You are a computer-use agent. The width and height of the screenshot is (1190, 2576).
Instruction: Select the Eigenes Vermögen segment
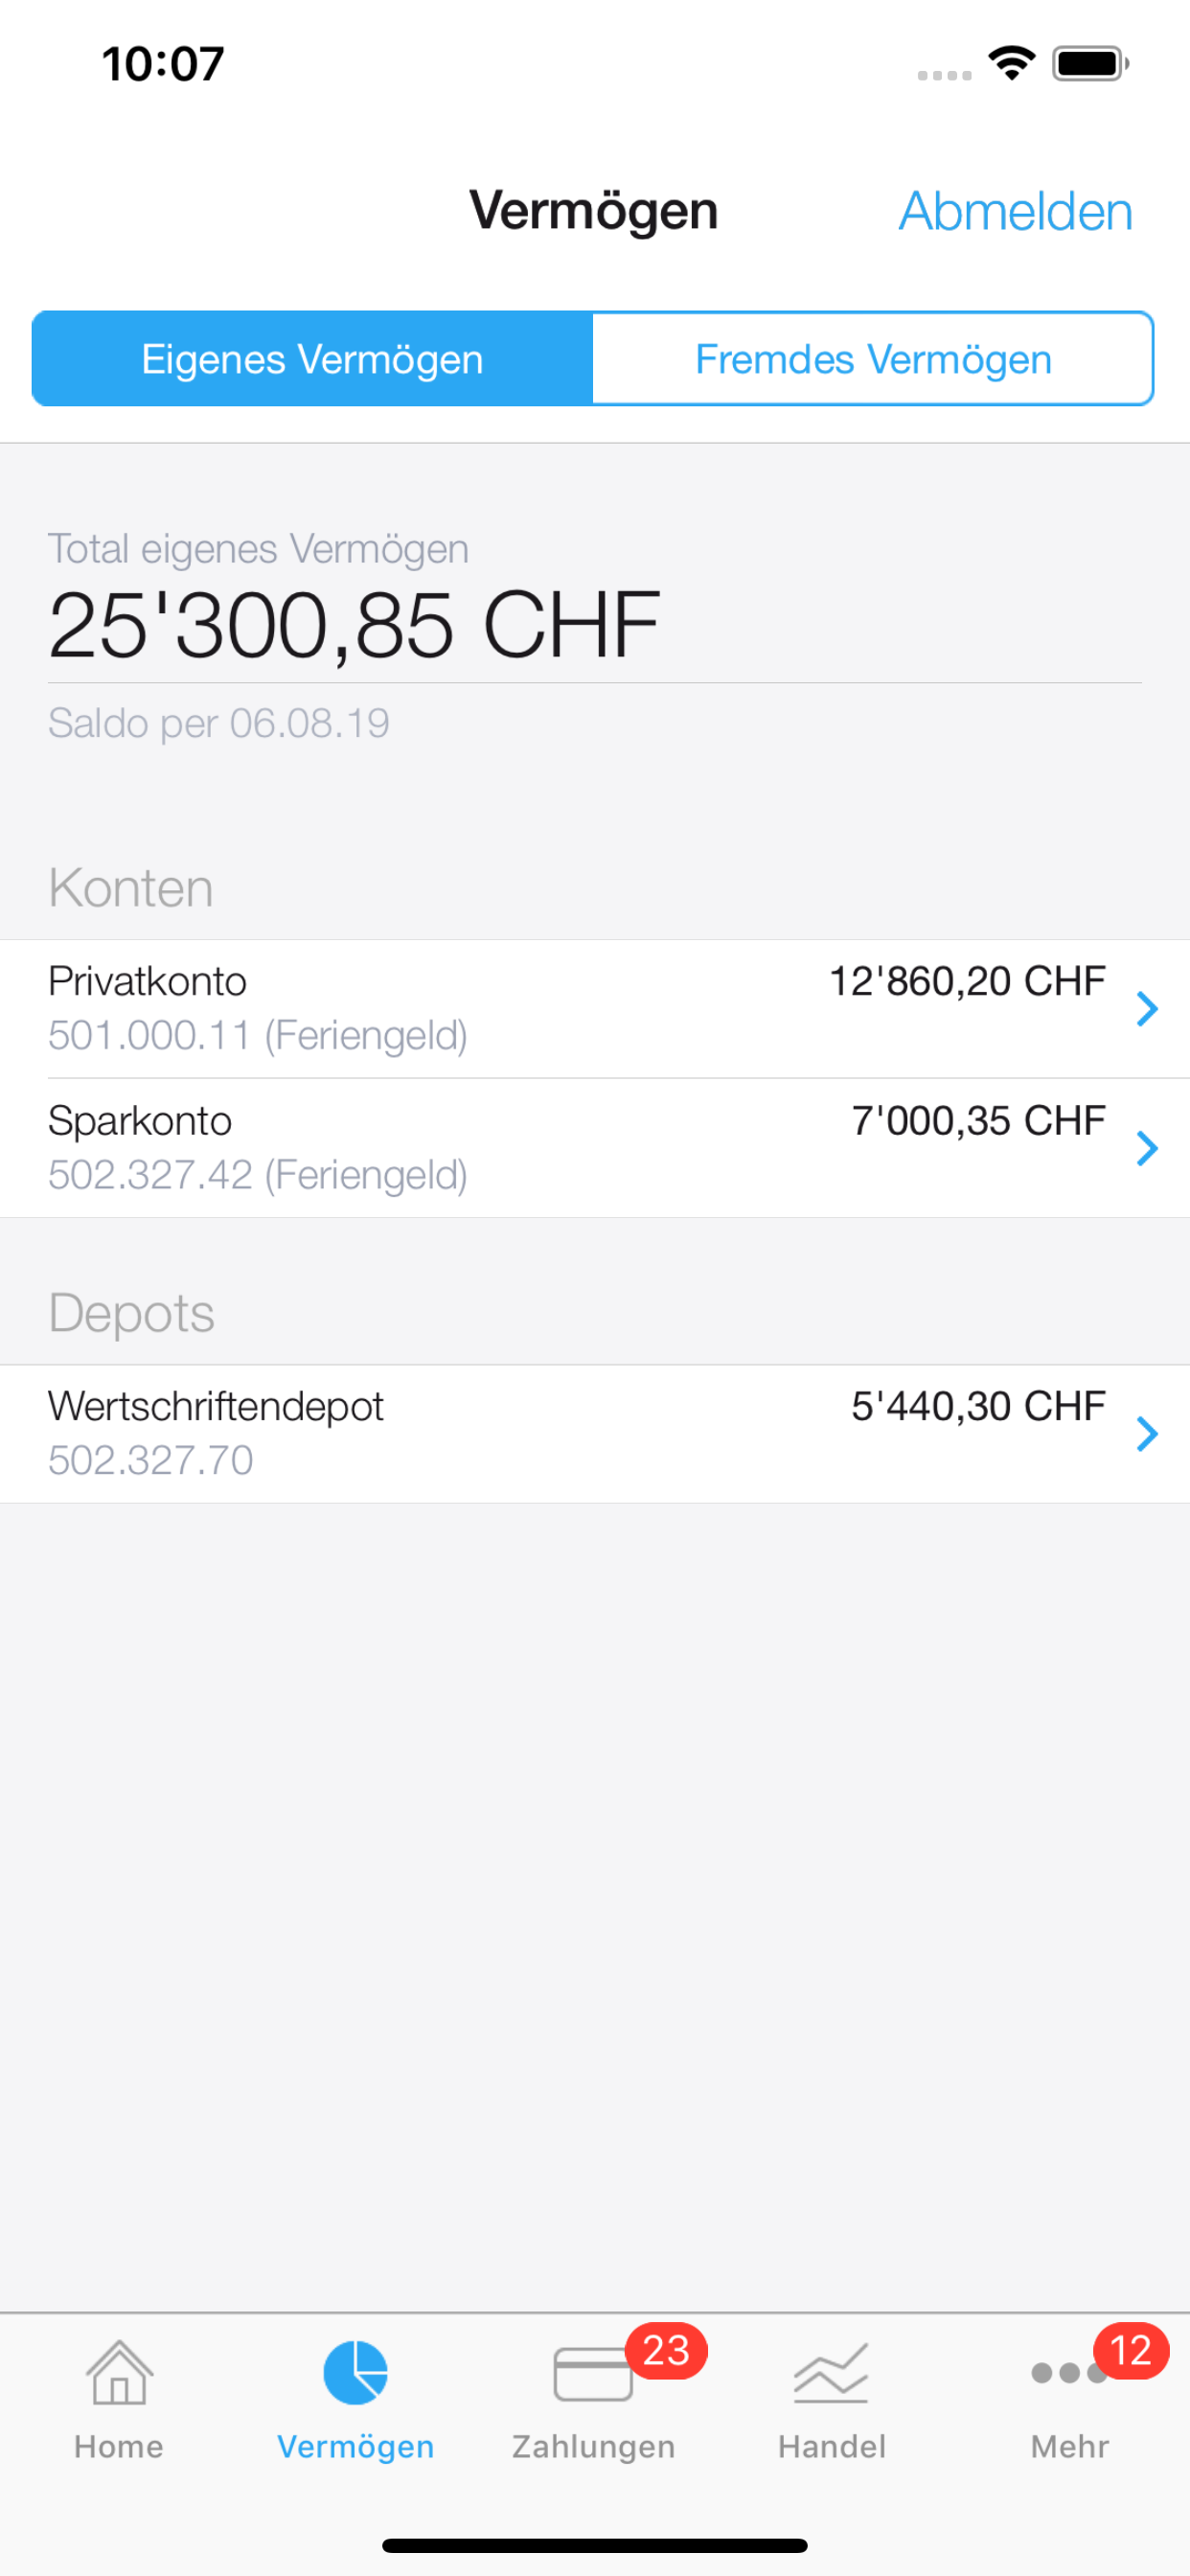[x=312, y=359]
